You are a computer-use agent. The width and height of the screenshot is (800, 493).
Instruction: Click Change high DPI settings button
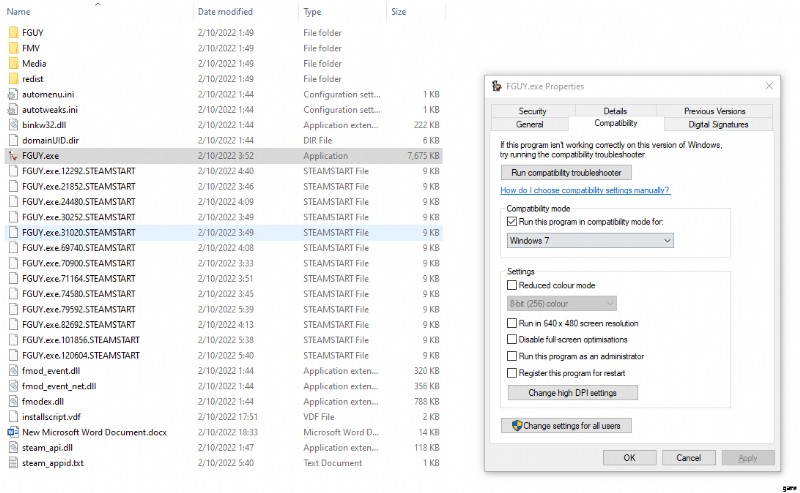(x=572, y=392)
